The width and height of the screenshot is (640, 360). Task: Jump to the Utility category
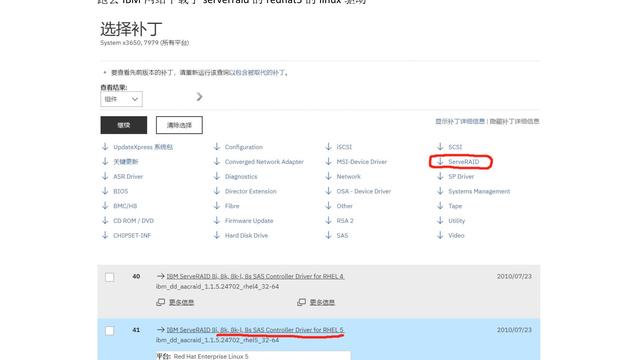point(456,220)
